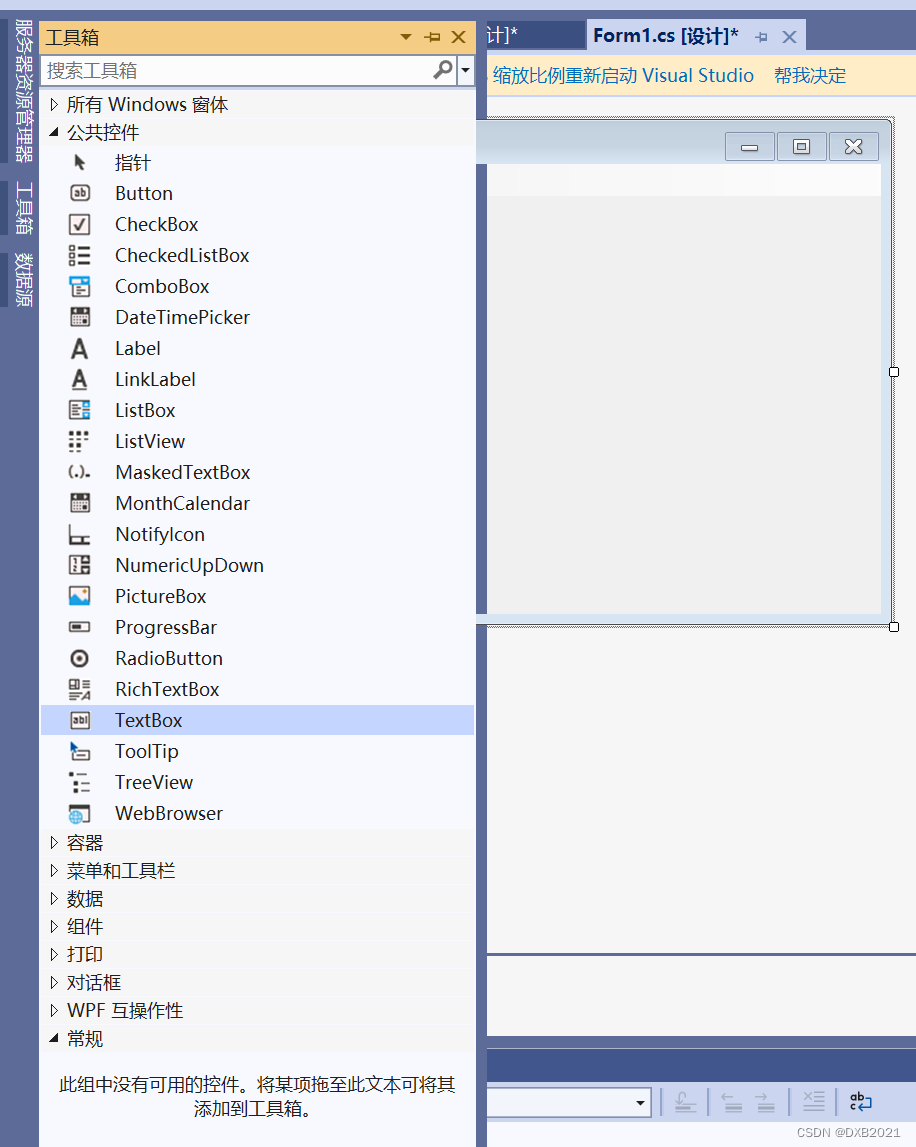This screenshot has height=1147, width=916.
Task: Select the RichTextBox control icon
Action: pyautogui.click(x=80, y=688)
